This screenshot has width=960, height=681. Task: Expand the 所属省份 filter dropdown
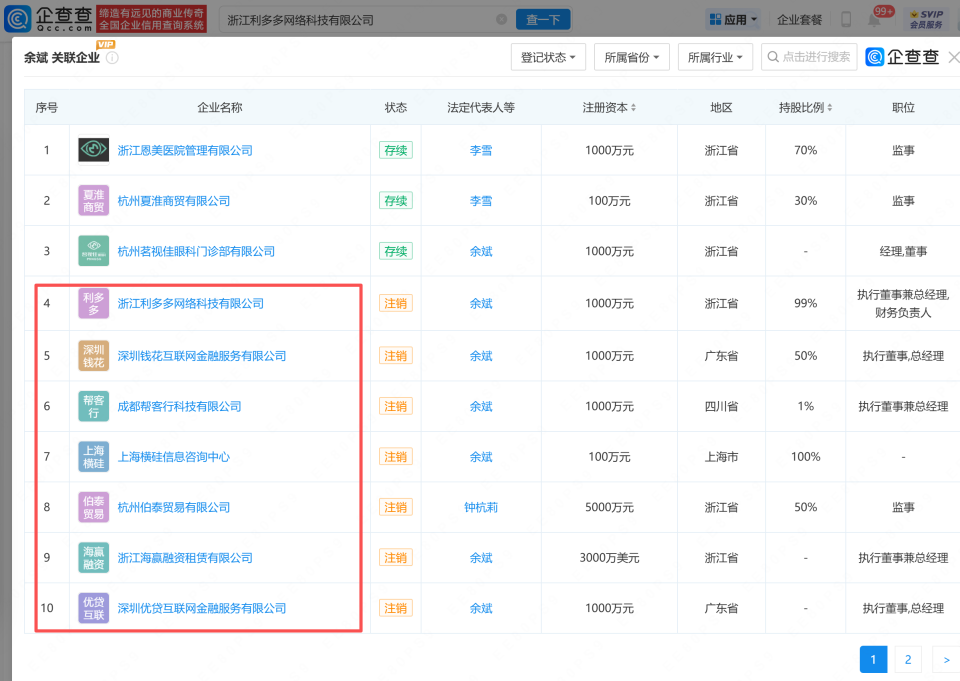click(x=631, y=57)
